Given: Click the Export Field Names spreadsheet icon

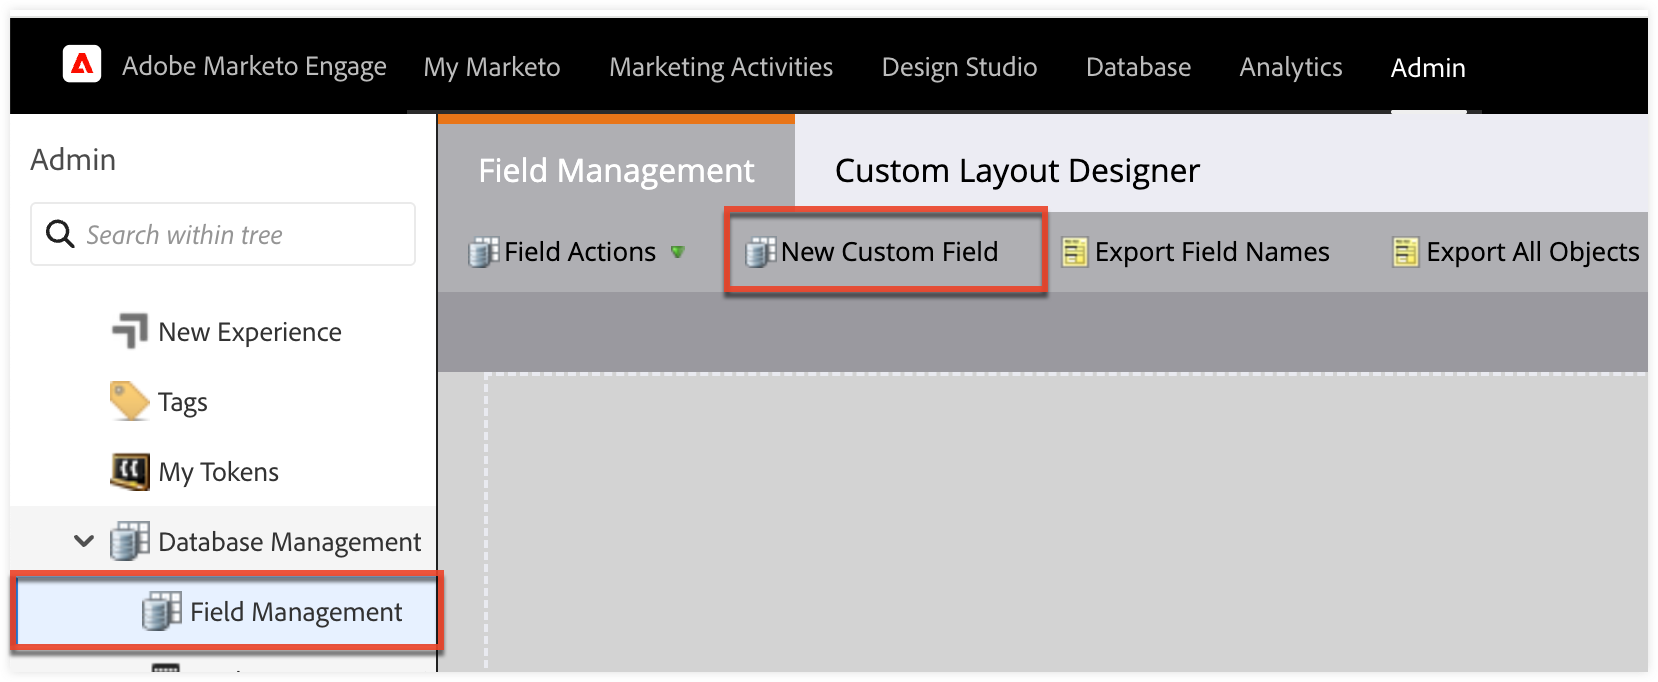Looking at the screenshot, I should tap(1075, 252).
